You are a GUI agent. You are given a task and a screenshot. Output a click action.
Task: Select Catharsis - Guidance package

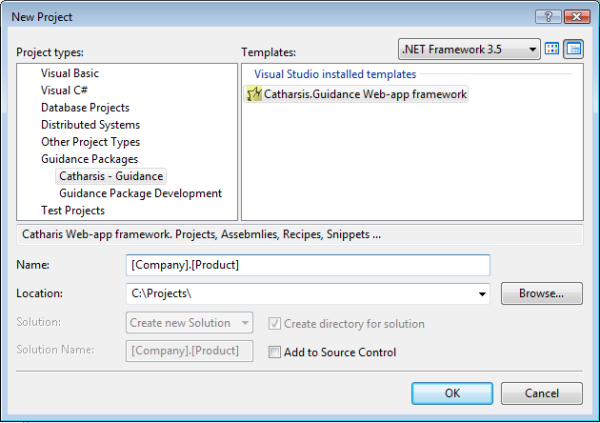(111, 176)
